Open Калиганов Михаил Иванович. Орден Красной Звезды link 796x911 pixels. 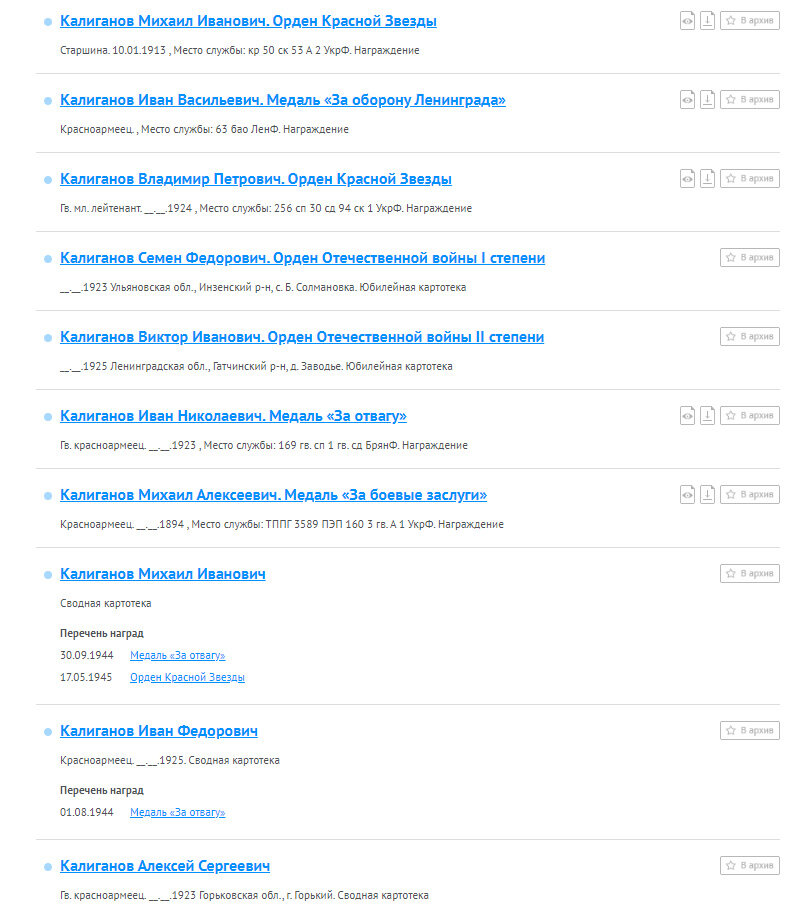click(248, 21)
